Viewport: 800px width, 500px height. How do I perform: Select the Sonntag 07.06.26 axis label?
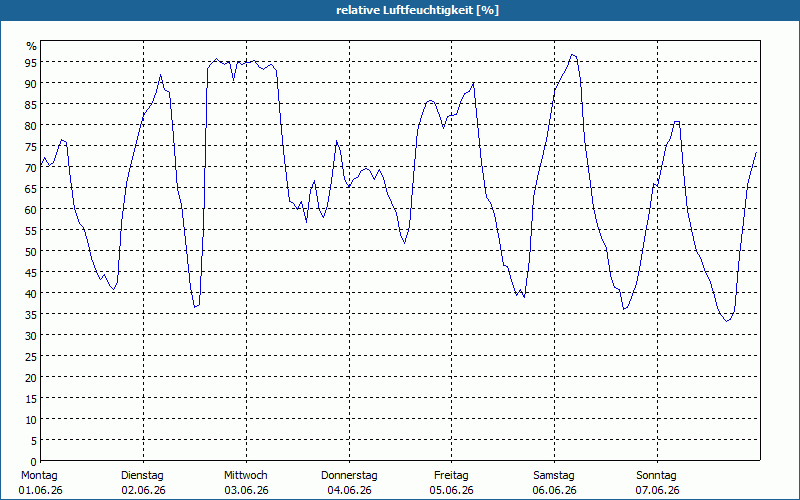[x=657, y=483]
